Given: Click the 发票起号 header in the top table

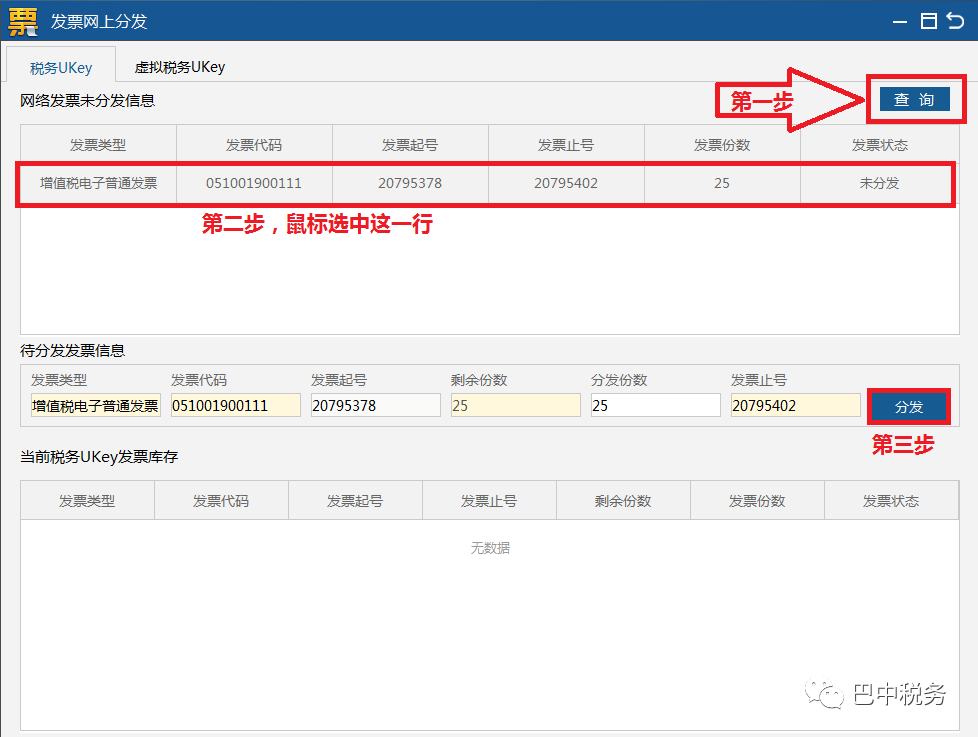Looking at the screenshot, I should [410, 145].
